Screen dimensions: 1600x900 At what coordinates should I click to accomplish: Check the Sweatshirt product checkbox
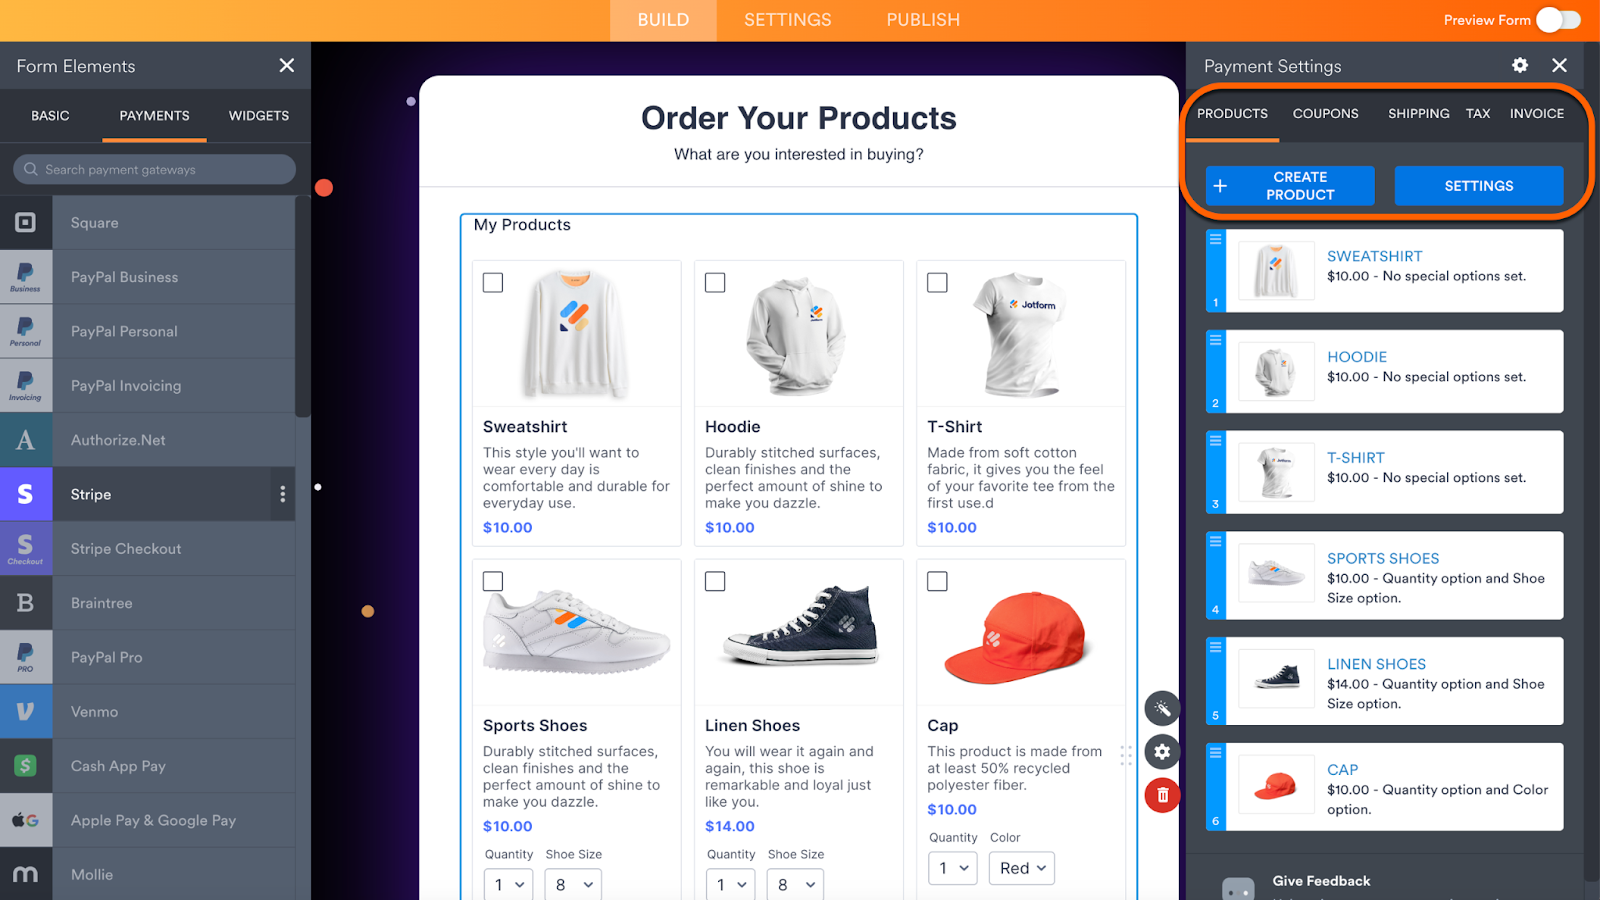[493, 283]
